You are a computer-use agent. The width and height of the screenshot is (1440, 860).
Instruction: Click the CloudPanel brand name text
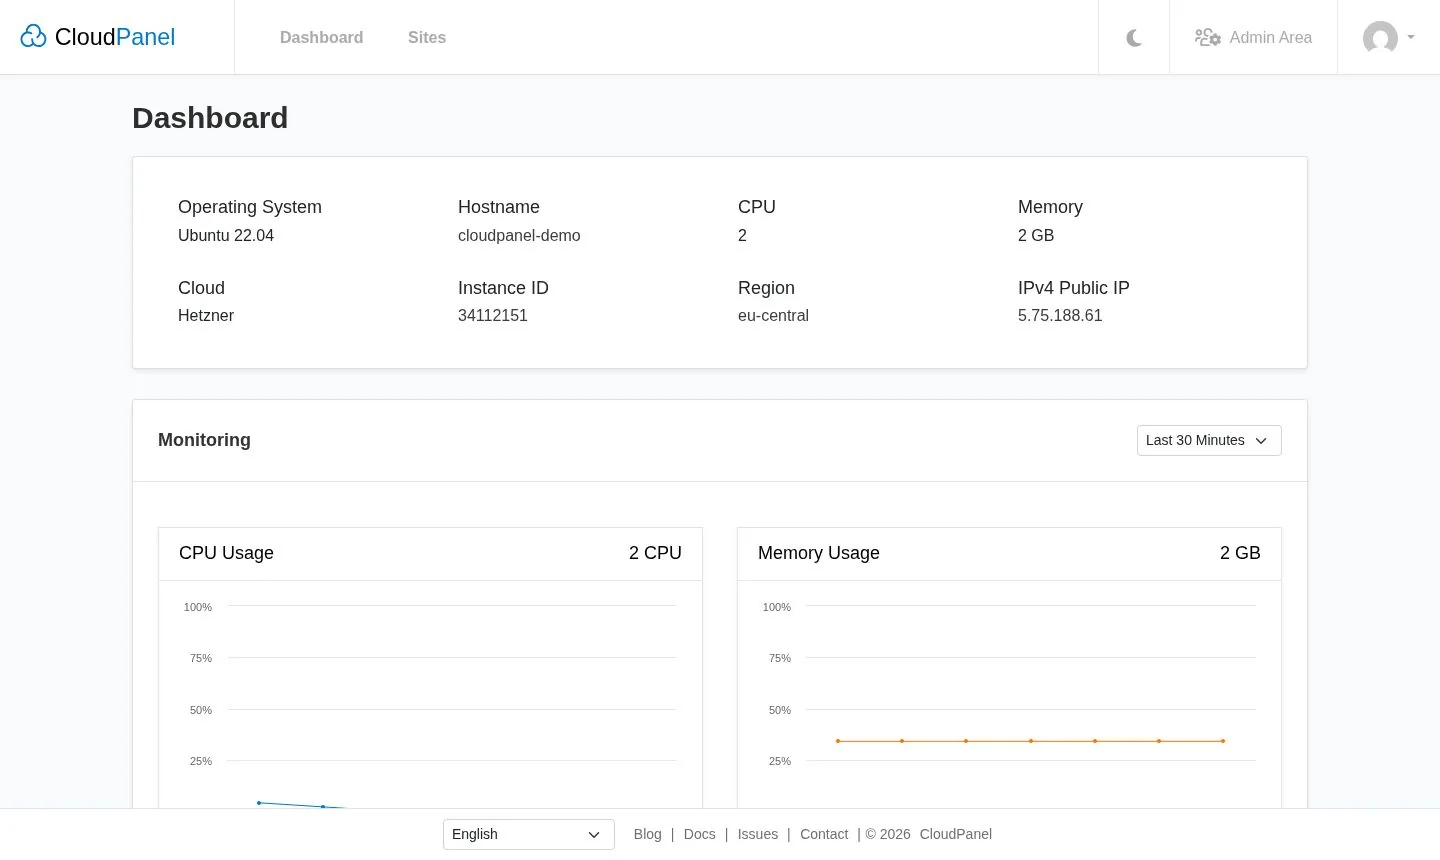pyautogui.click(x=115, y=37)
